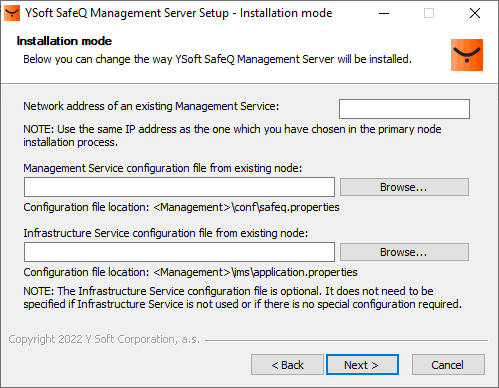Screen dimensions: 499x388
Task: Proceed with the Next > button
Action: click(362, 365)
